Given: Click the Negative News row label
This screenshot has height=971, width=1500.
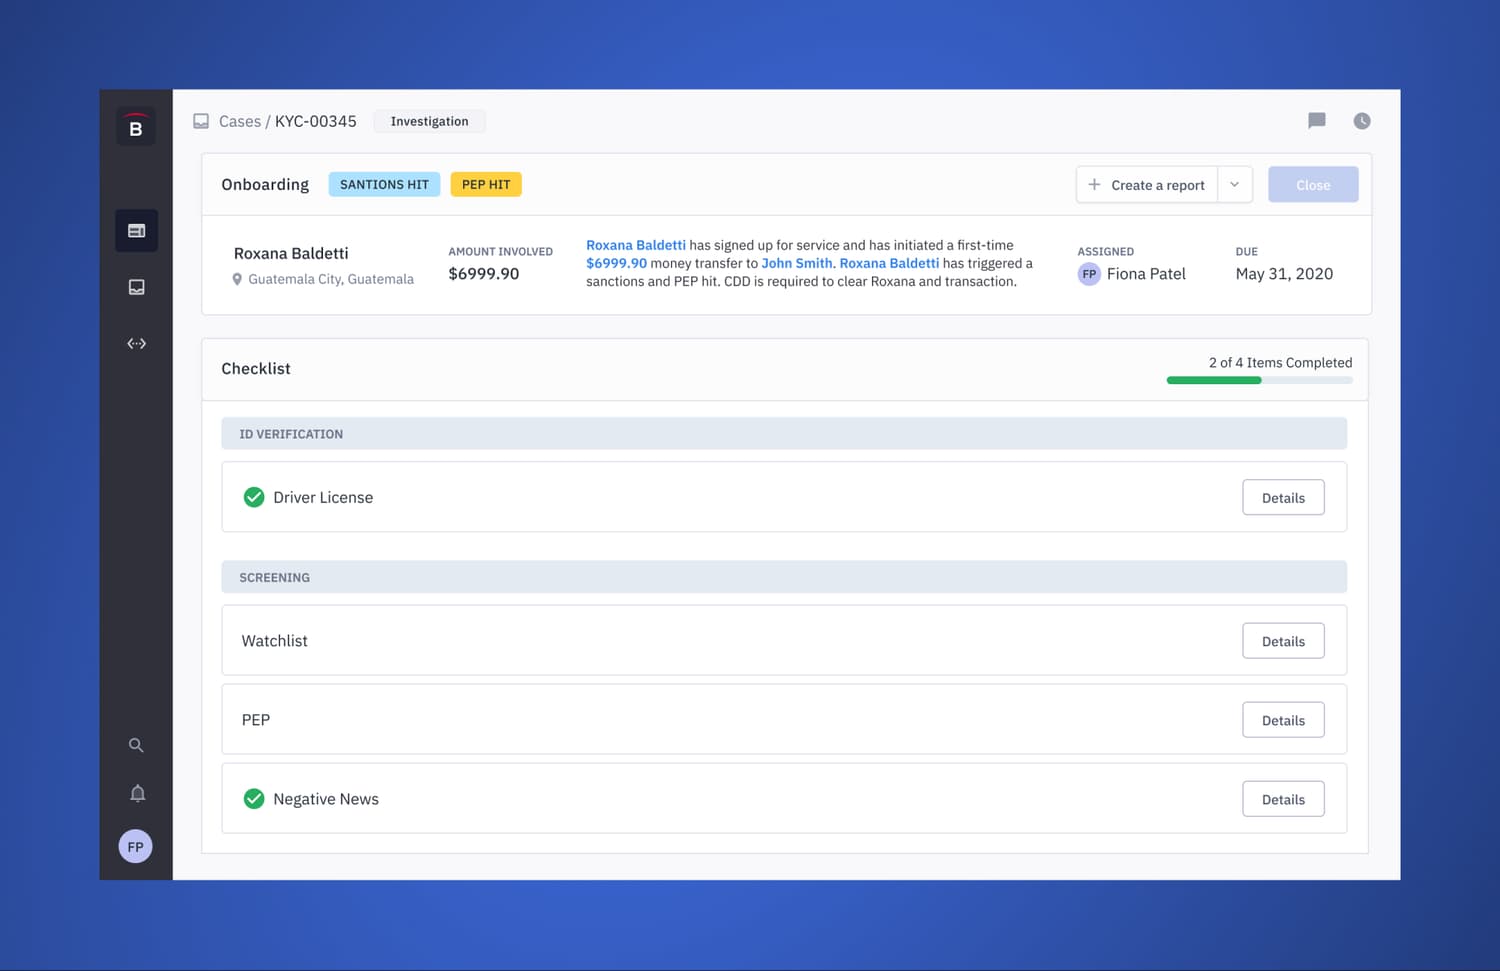Looking at the screenshot, I should pyautogui.click(x=326, y=799).
